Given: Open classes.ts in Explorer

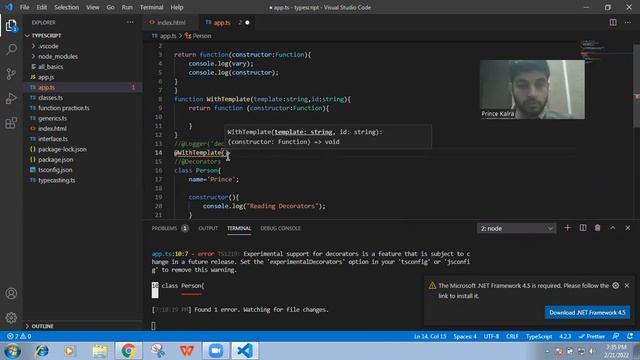Looking at the screenshot, I should (50, 98).
